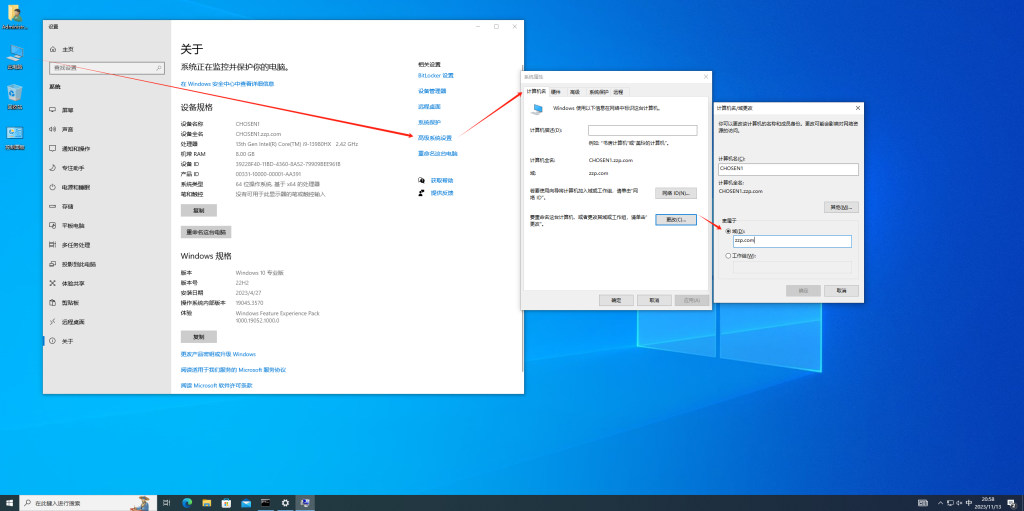Open the 声音 (Sound) settings page
The height and width of the screenshot is (511, 1024).
pos(67,129)
